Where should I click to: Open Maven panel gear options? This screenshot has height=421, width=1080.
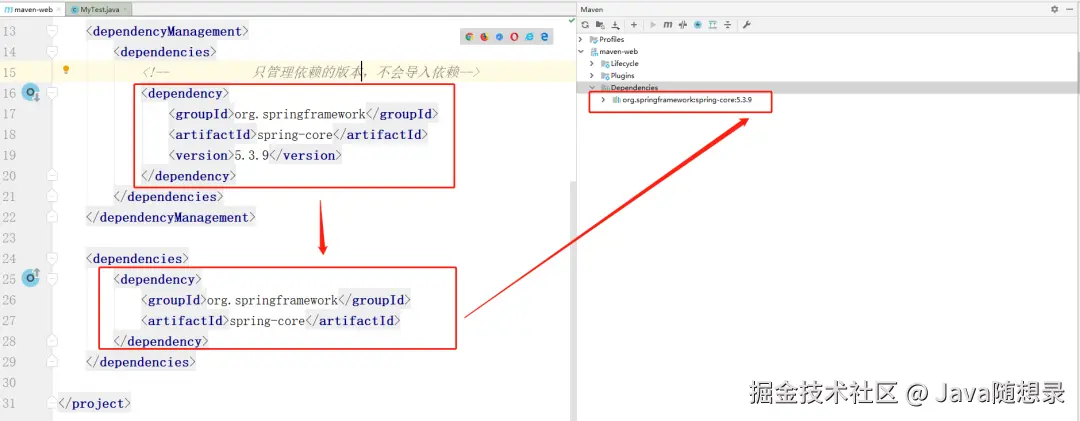[1055, 9]
